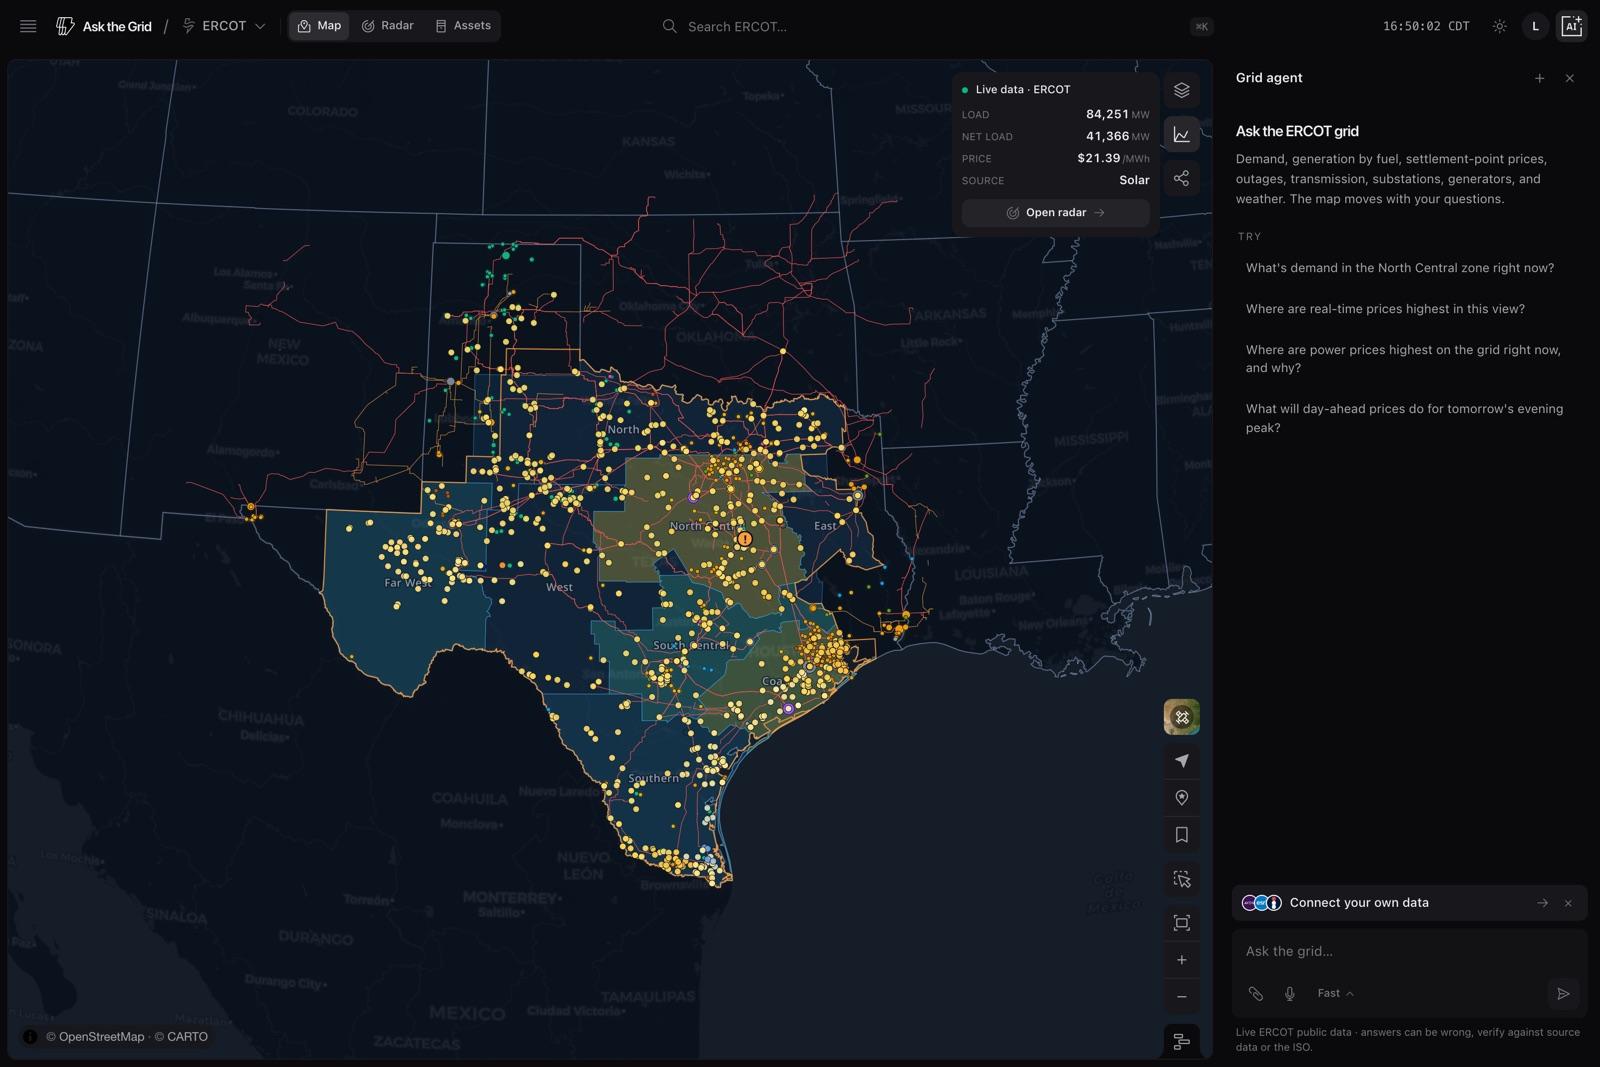Click the LOAD value 84,251 MW
The width and height of the screenshot is (1600, 1067).
point(1117,114)
